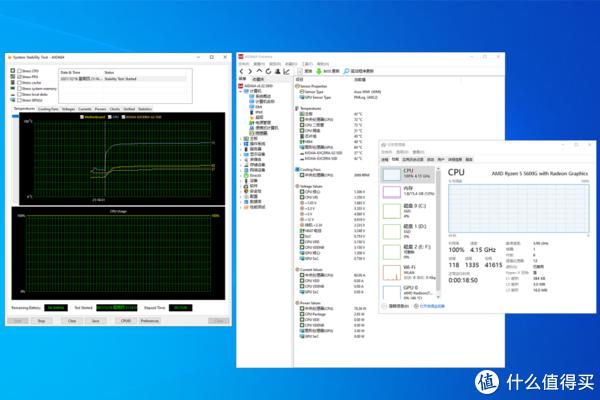The width and height of the screenshot is (600, 400).
Task: Expand the 操作系统 tree node arrow
Action: [241, 144]
